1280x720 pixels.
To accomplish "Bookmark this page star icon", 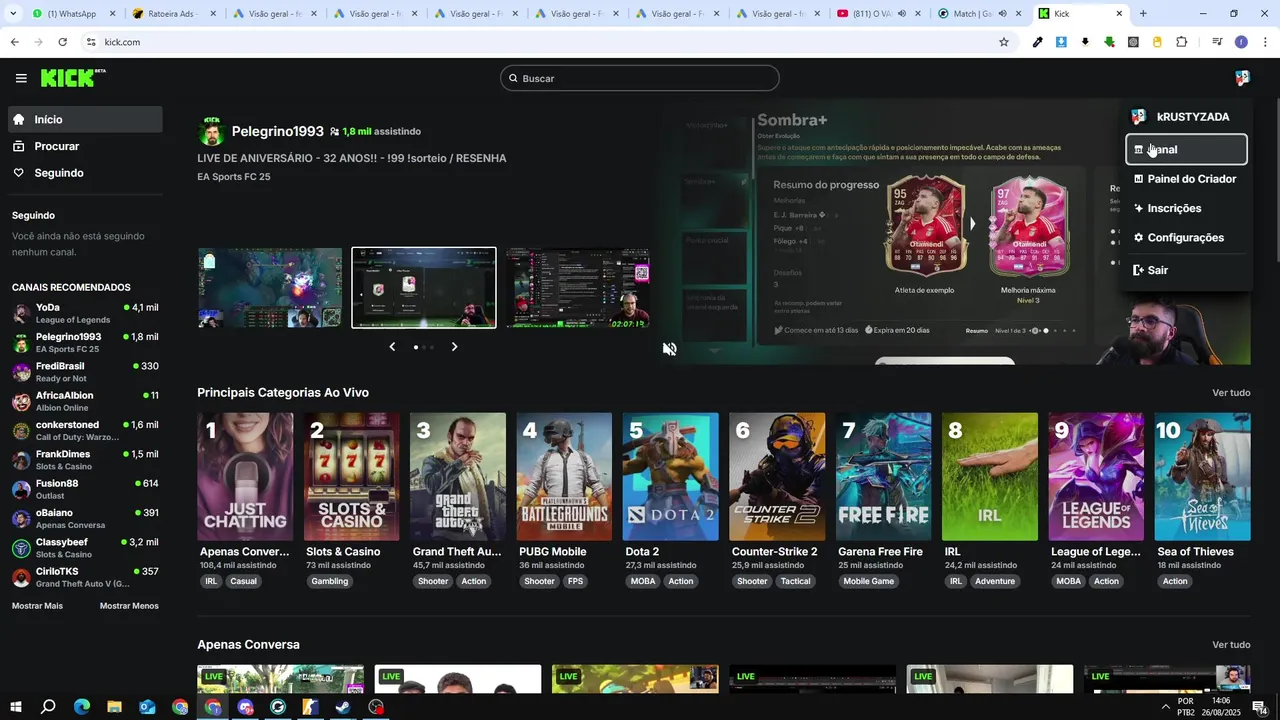I will click(x=1004, y=42).
